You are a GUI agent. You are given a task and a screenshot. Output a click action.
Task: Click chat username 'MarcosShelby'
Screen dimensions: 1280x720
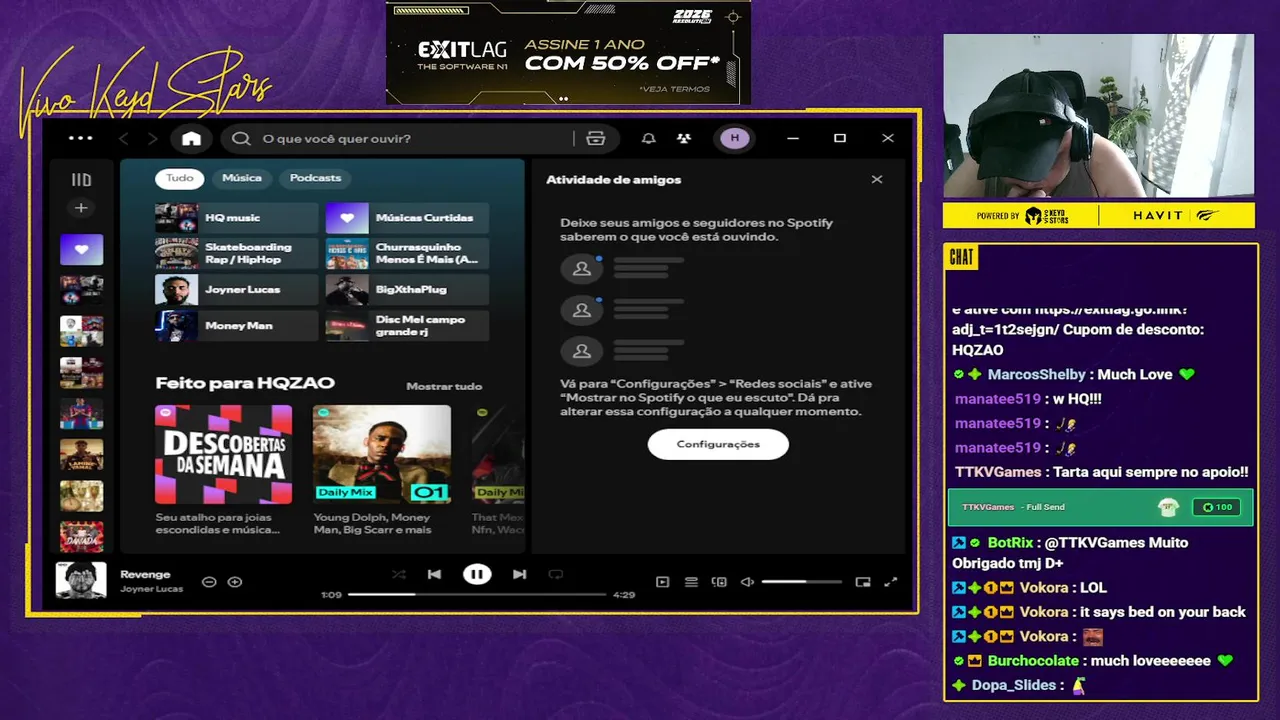click(x=1036, y=375)
